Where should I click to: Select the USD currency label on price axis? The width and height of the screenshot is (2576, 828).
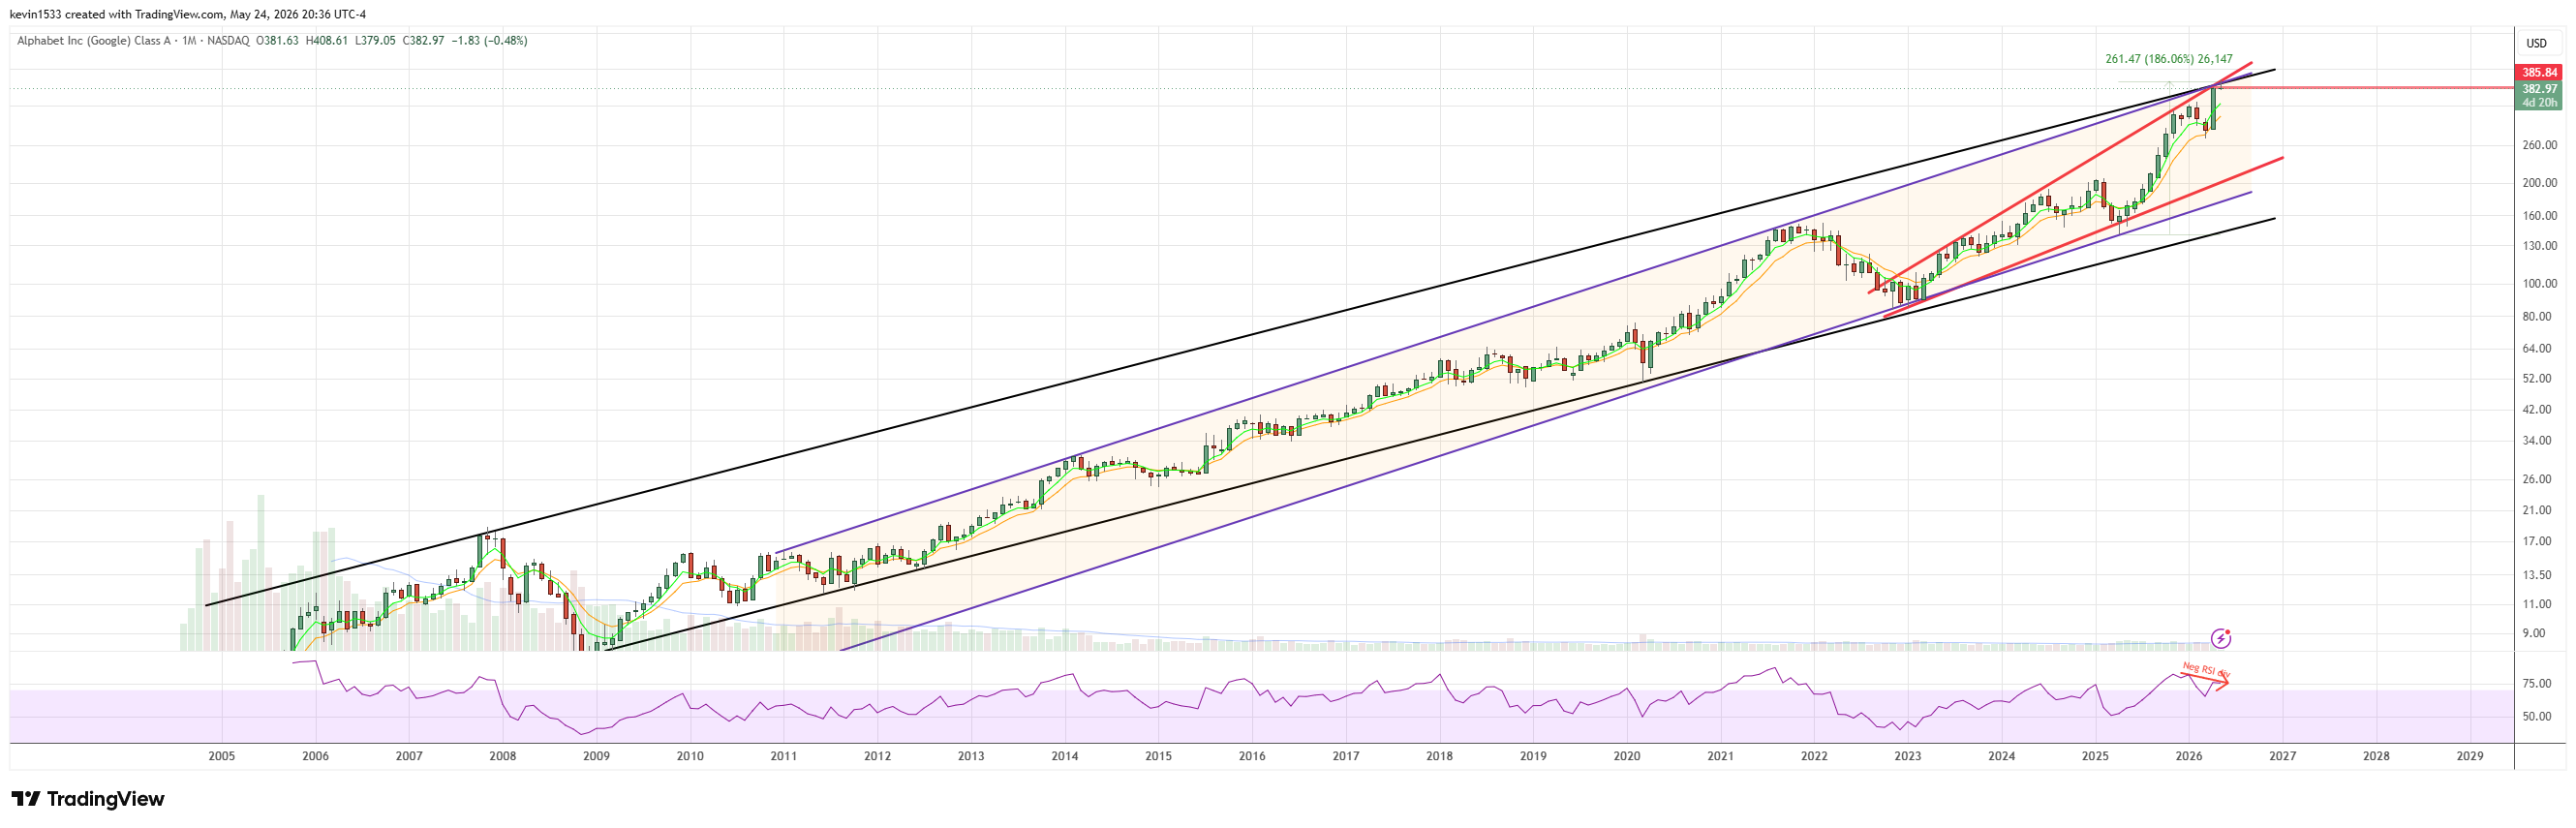tap(2536, 43)
